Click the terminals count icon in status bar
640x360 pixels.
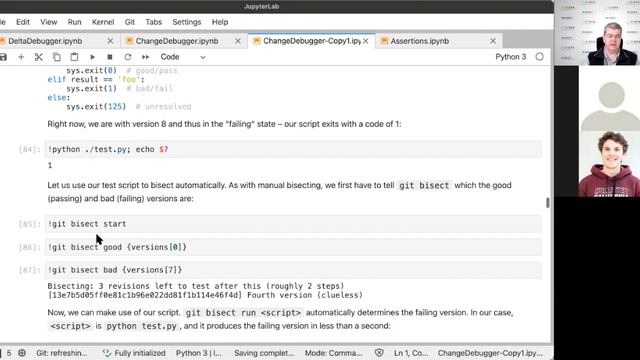click(x=22, y=353)
